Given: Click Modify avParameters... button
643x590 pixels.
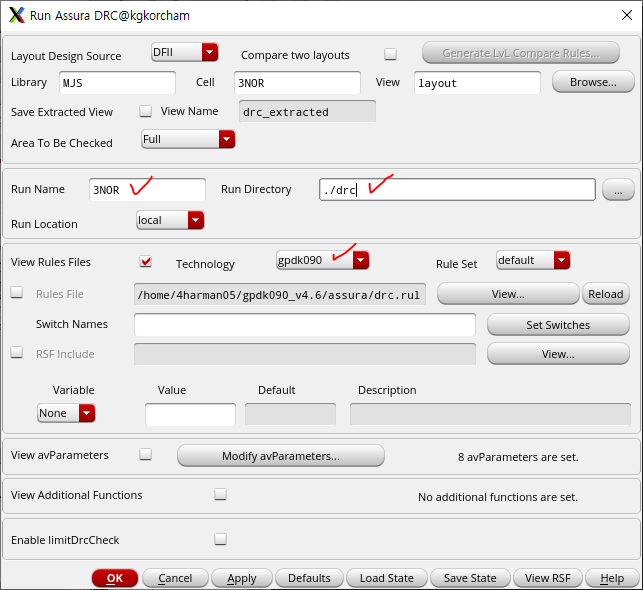Looking at the screenshot, I should coord(281,456).
